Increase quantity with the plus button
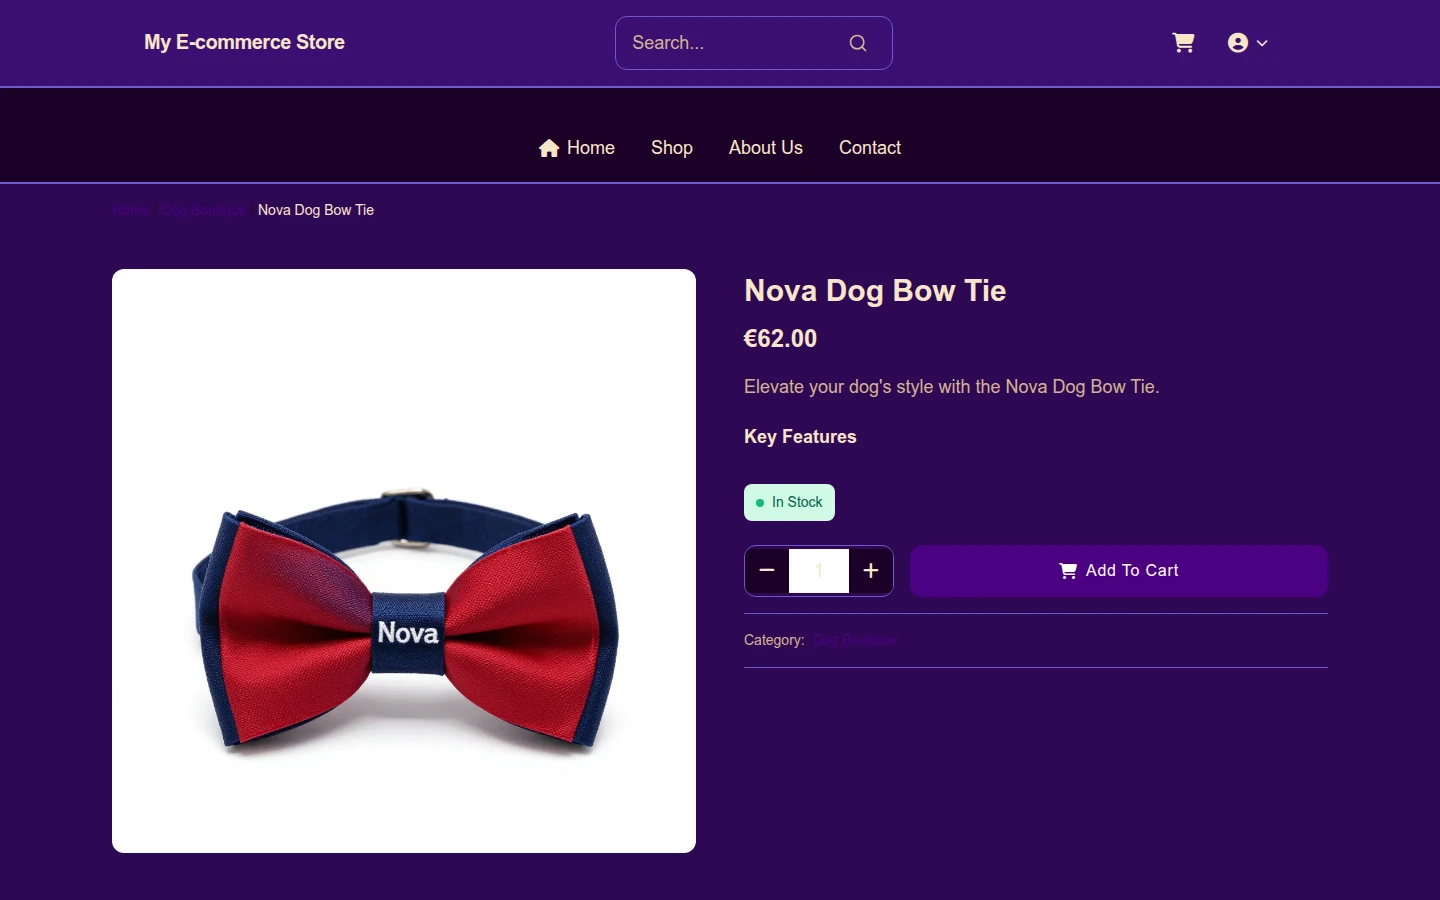This screenshot has height=900, width=1440. coord(871,571)
